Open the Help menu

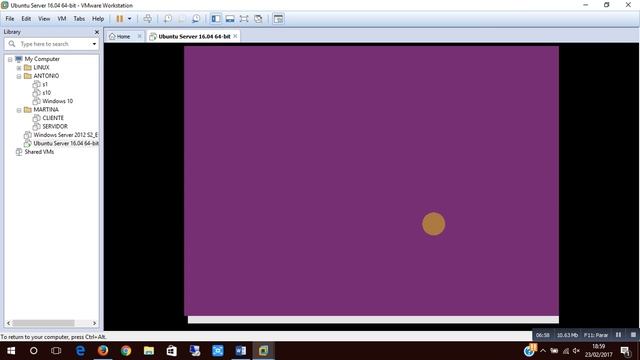[98, 19]
